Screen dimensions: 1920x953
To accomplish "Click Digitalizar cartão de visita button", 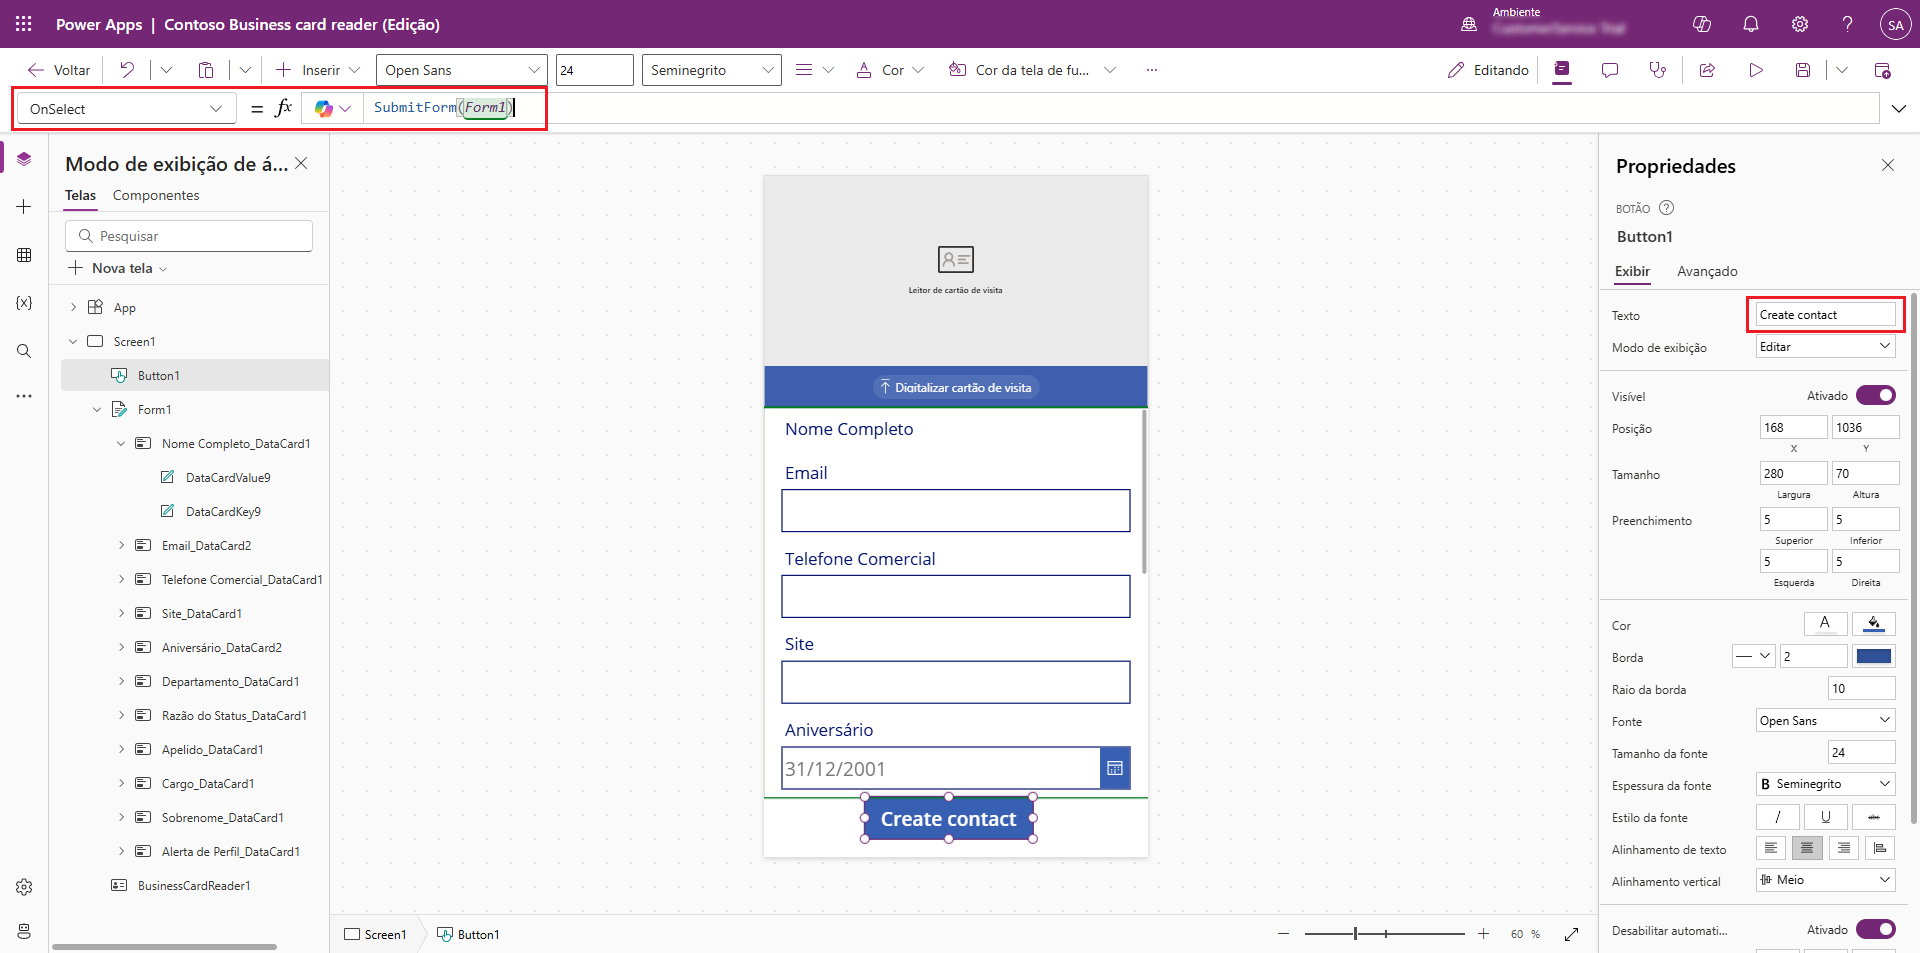I will 955,387.
